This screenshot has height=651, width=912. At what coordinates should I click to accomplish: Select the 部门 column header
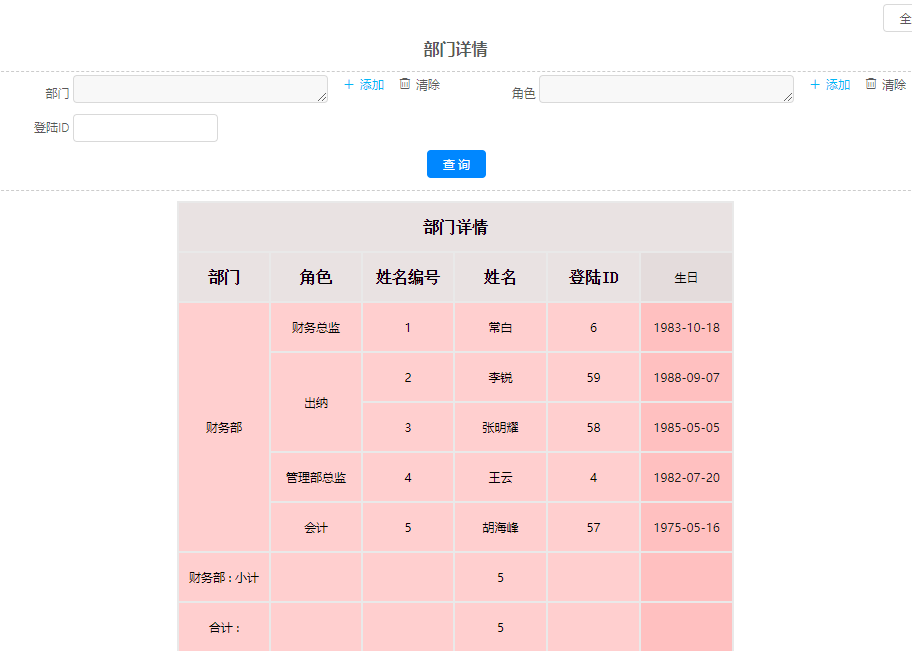pyautogui.click(x=224, y=277)
